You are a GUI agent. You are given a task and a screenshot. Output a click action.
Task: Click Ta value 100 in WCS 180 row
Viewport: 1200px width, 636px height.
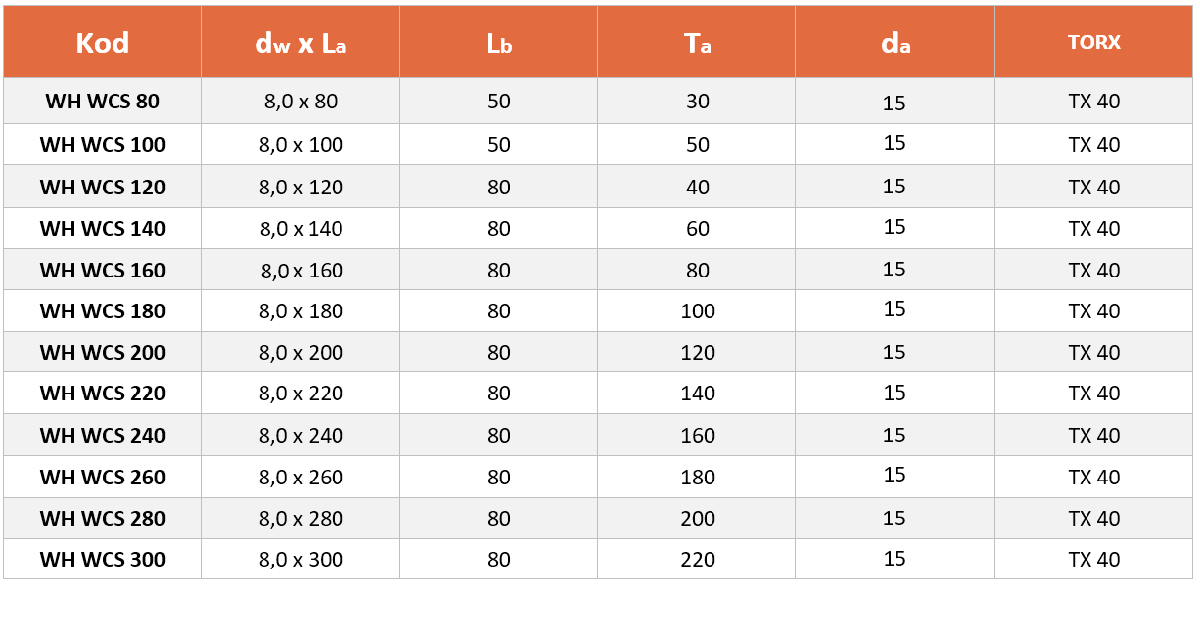tap(697, 311)
